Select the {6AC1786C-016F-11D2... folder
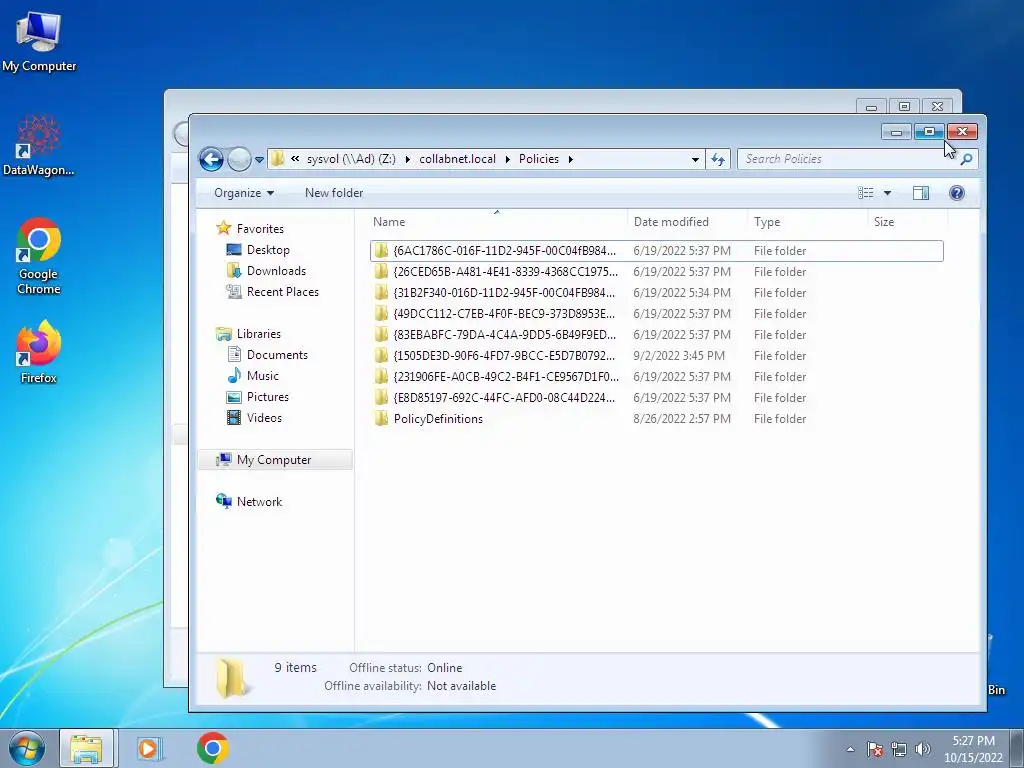1024x768 pixels. coord(656,251)
